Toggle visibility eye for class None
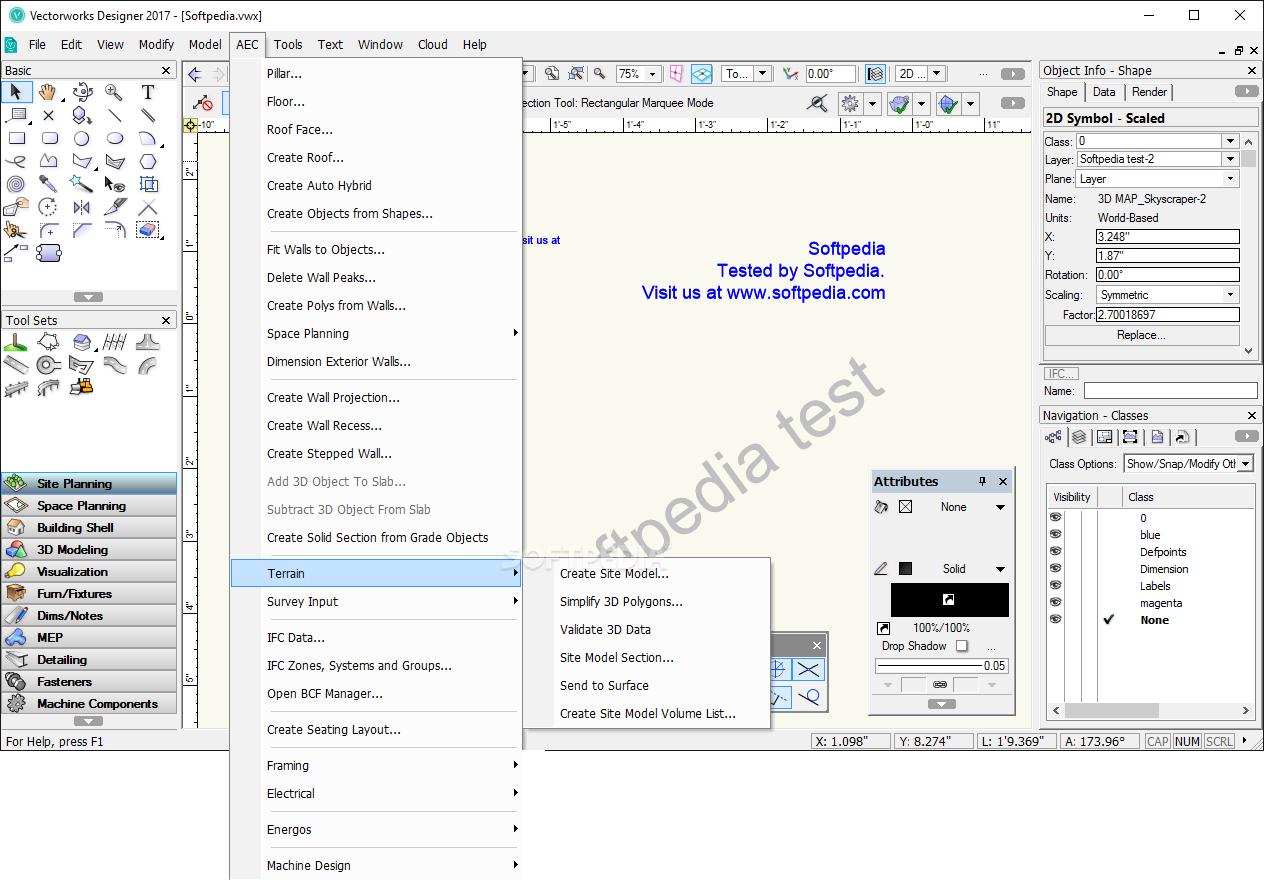 coord(1055,620)
